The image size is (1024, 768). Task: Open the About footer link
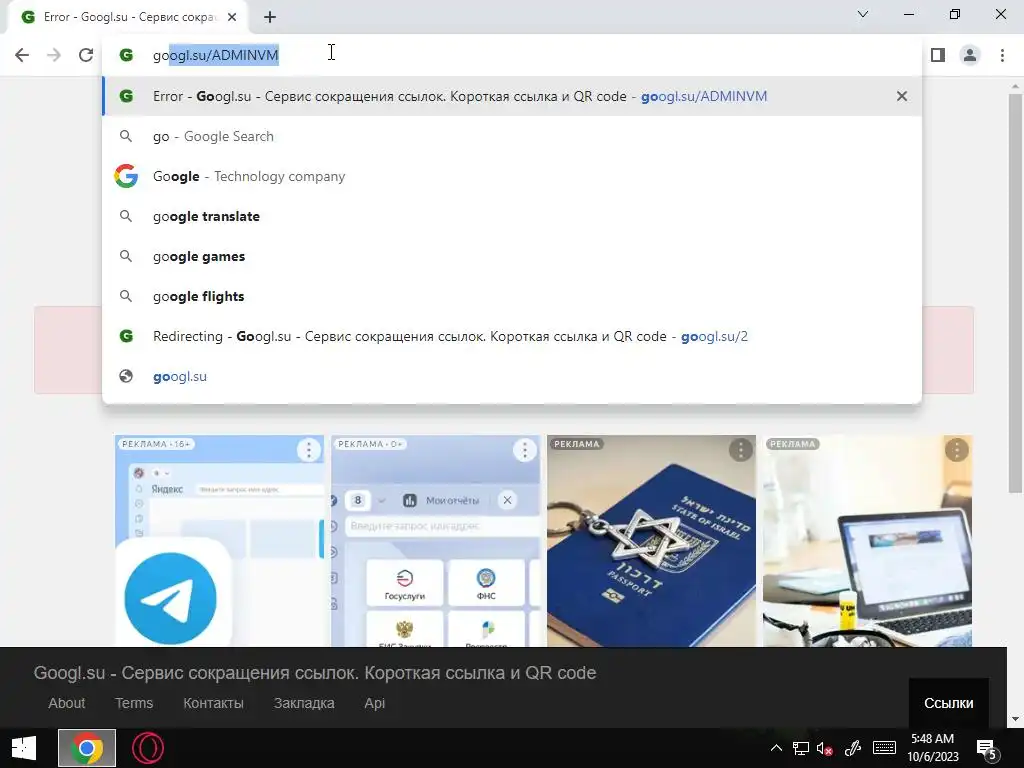[67, 703]
